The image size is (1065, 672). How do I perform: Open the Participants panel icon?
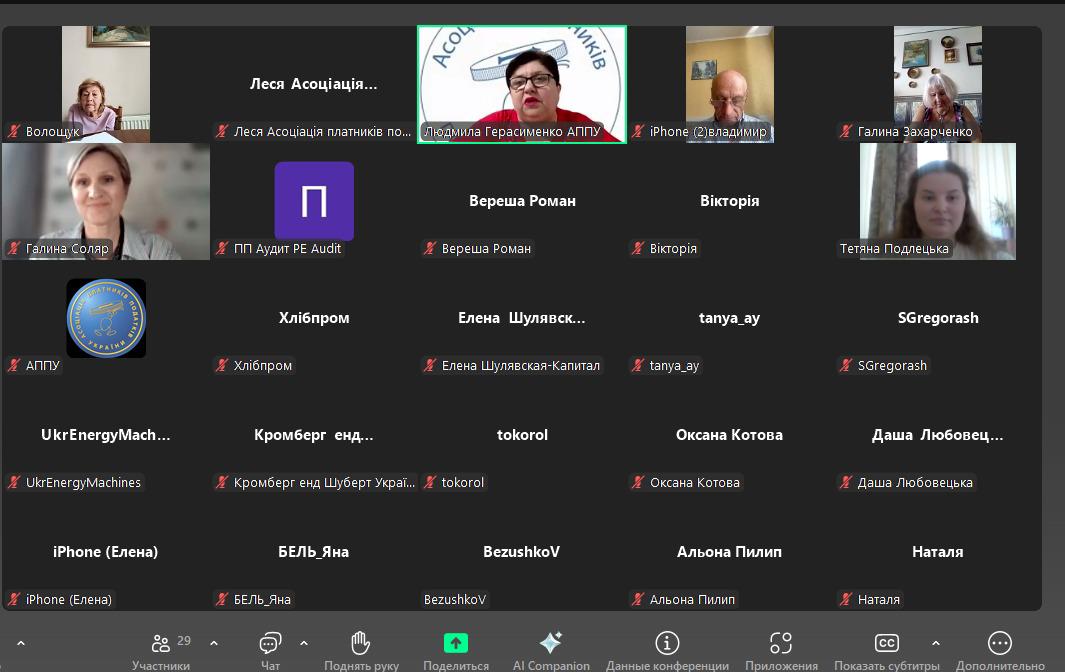click(x=161, y=643)
